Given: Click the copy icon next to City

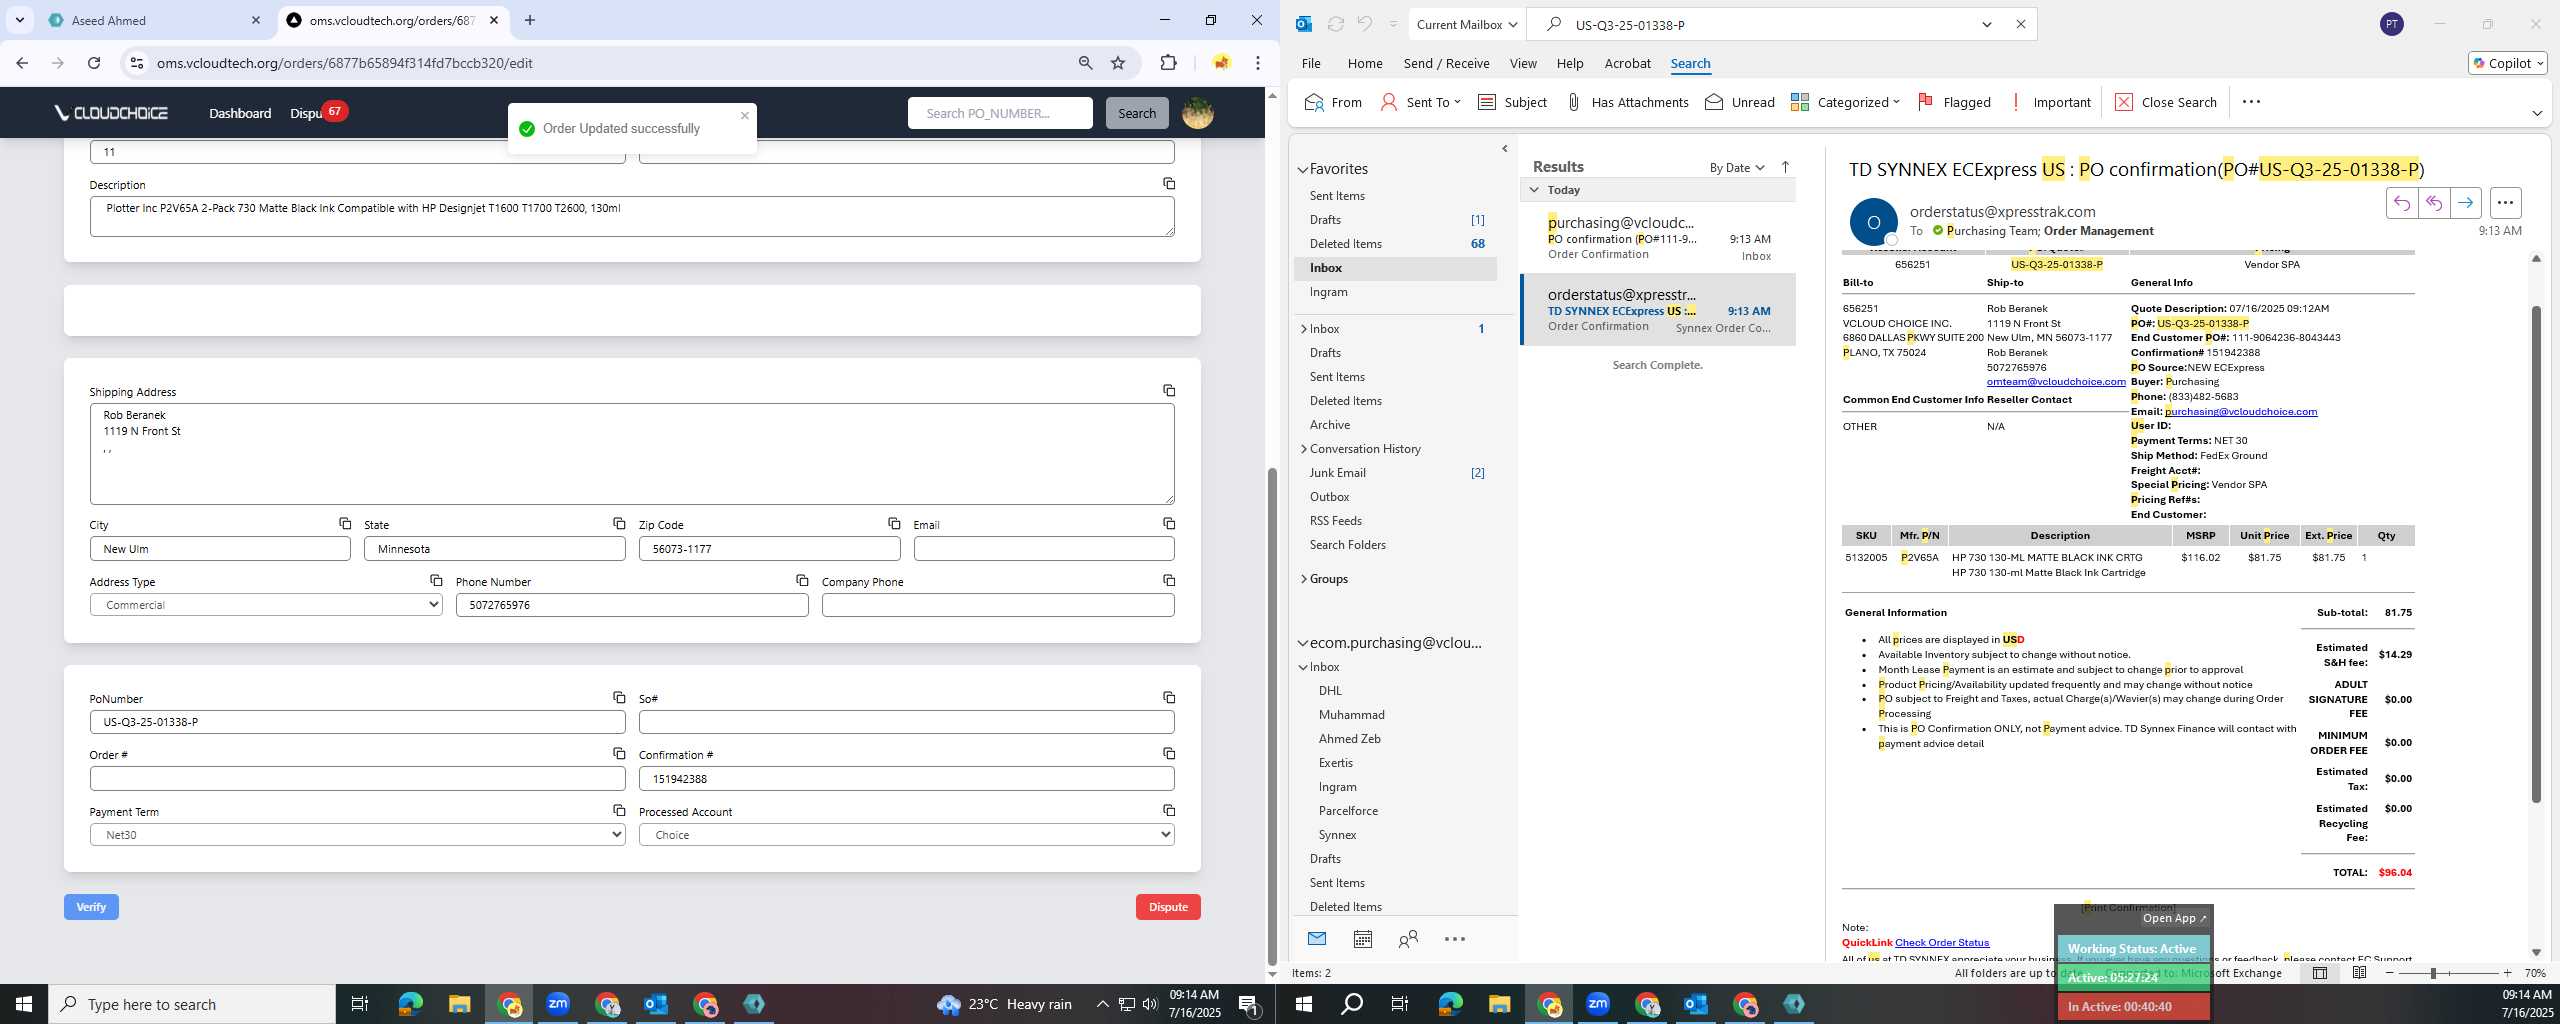Looking at the screenshot, I should click(345, 524).
